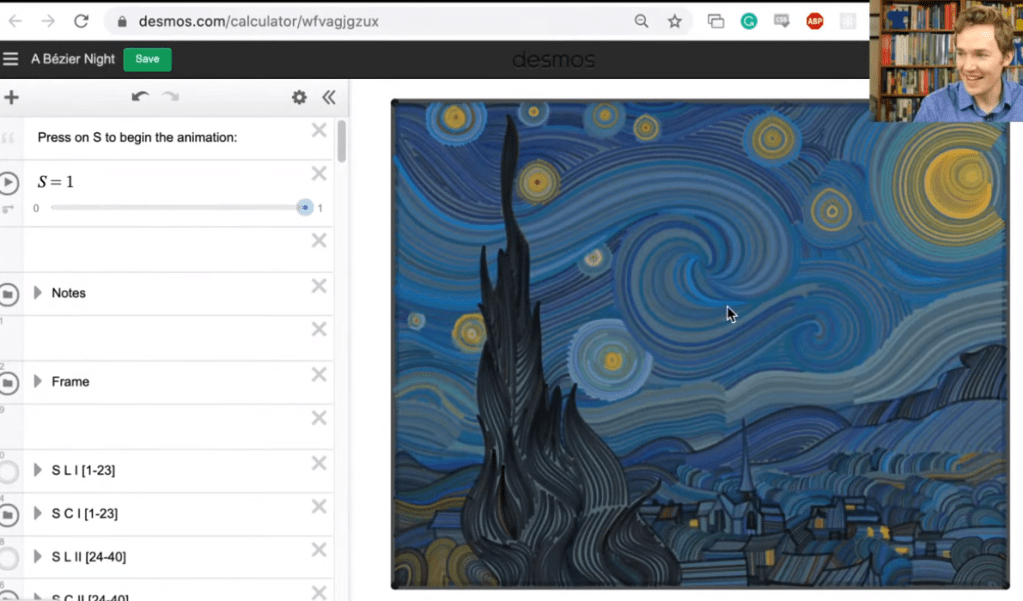Click the S slider handle
The width and height of the screenshot is (1023, 601).
[x=305, y=208]
